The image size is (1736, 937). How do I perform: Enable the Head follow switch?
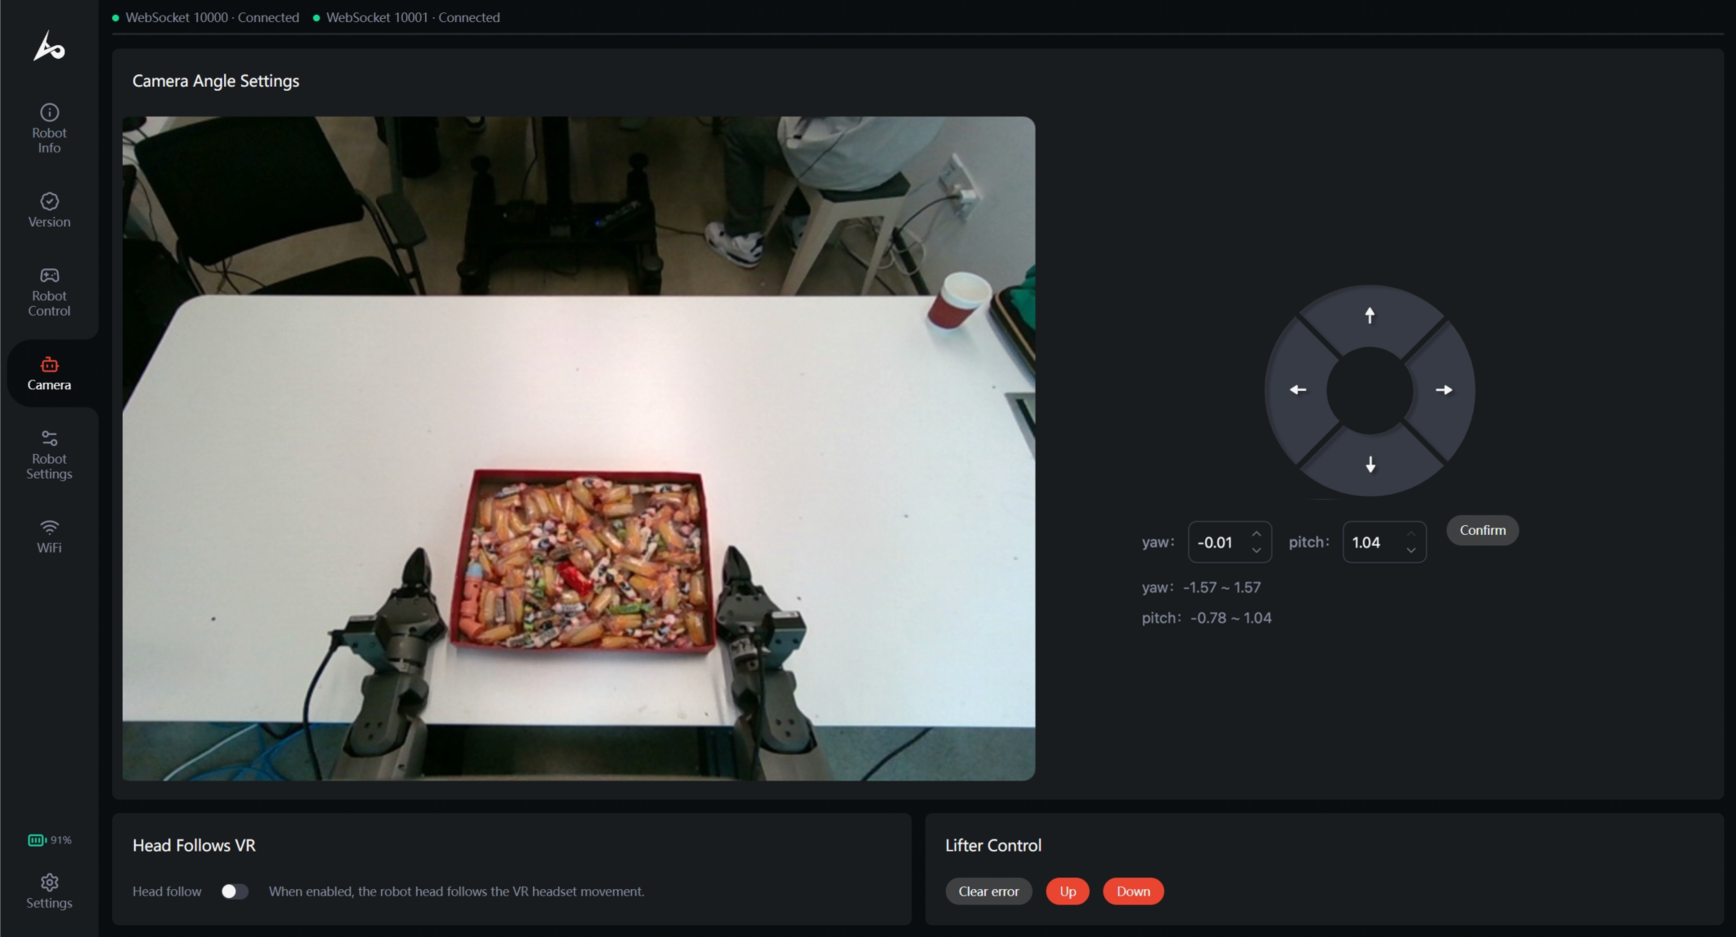tap(234, 891)
